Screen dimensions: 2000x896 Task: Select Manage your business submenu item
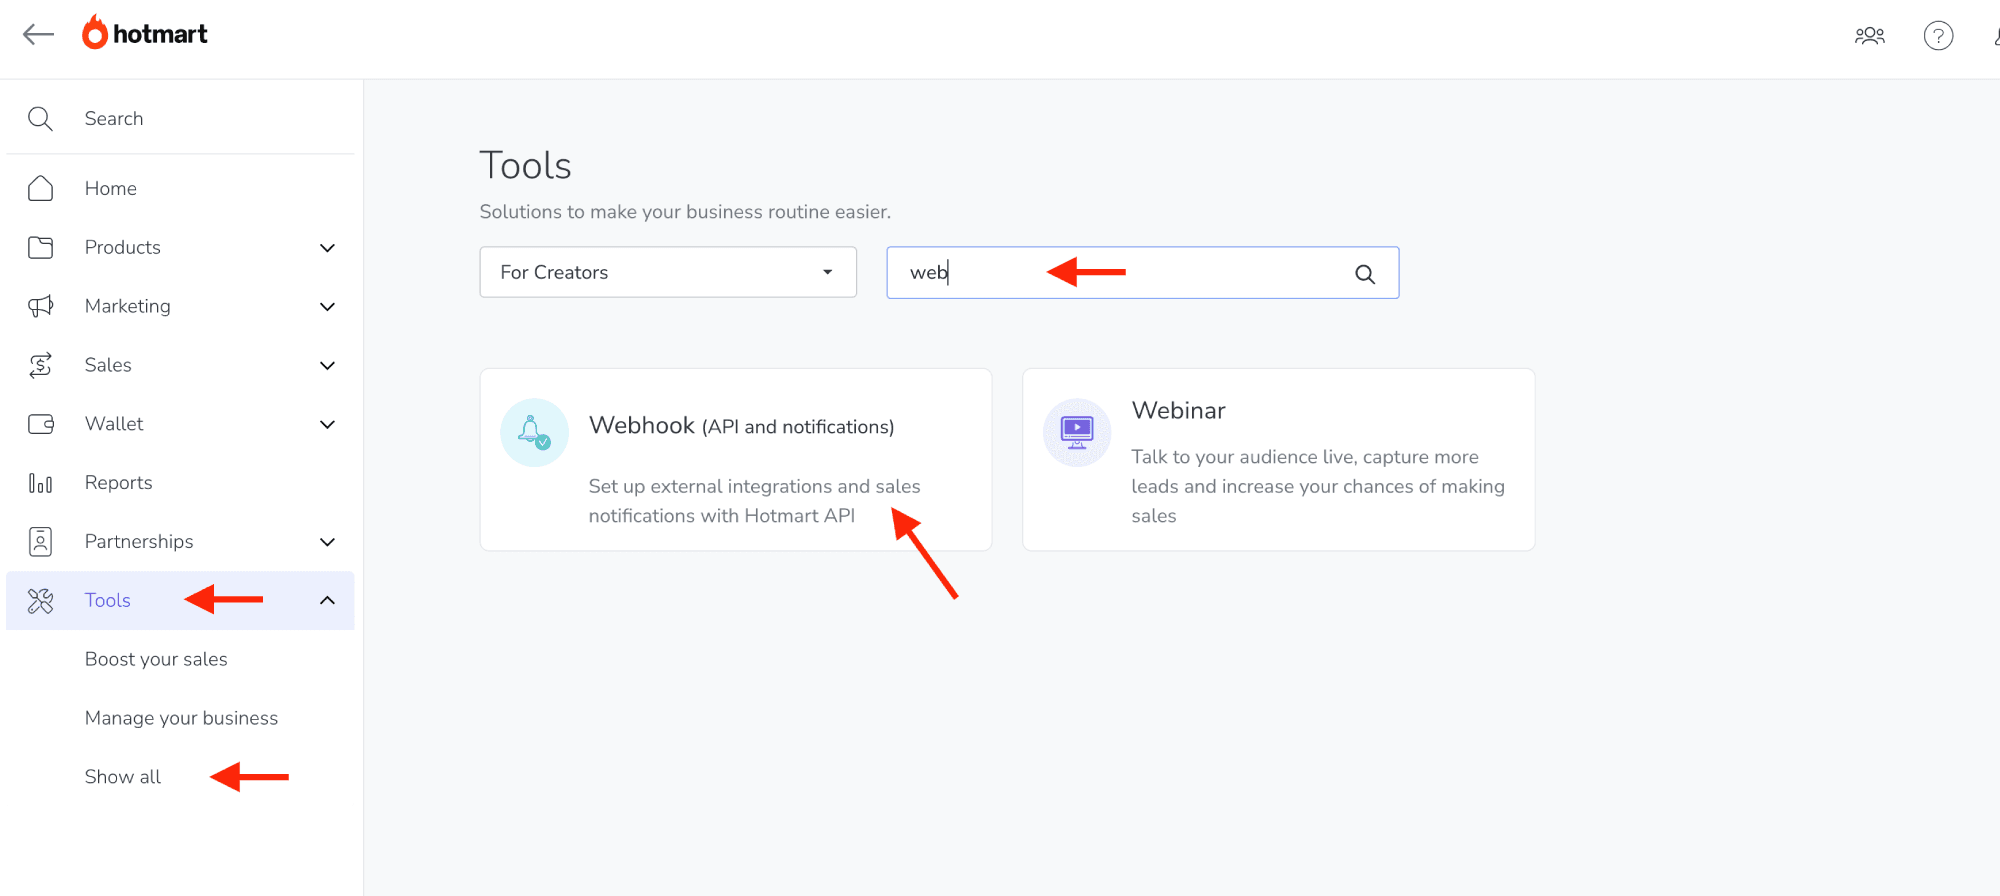click(x=181, y=718)
